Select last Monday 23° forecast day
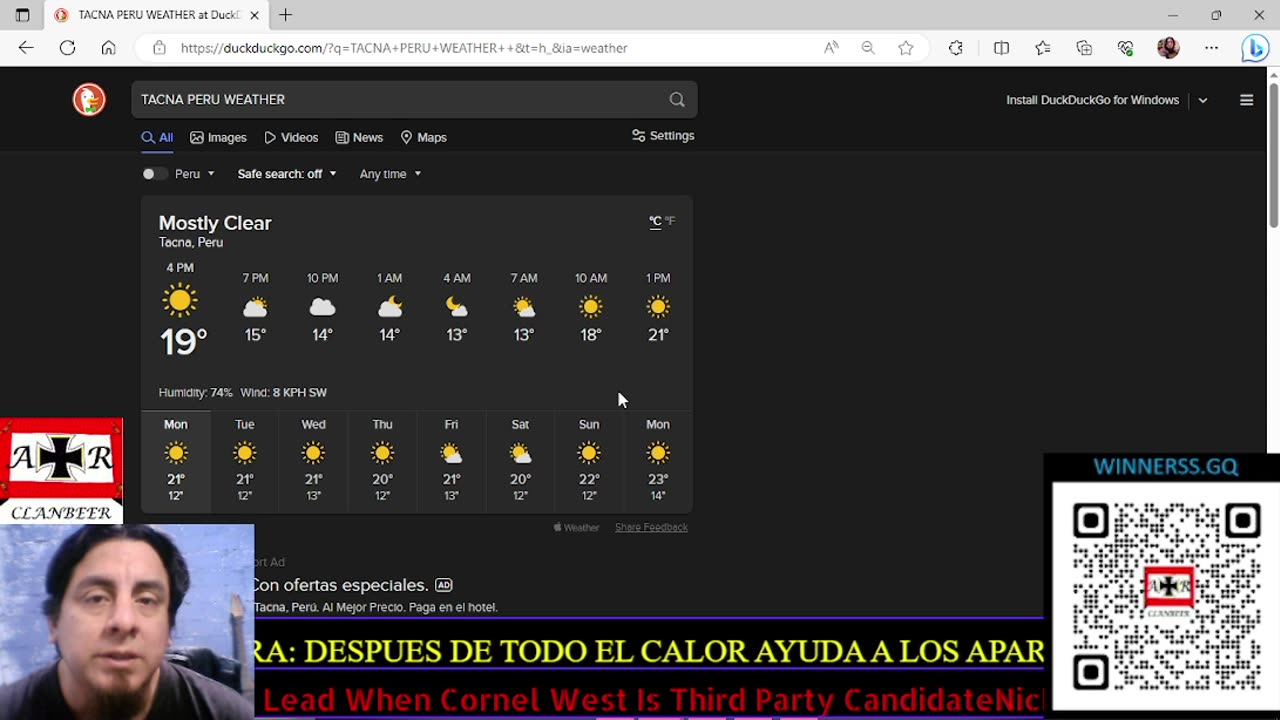Screen dimensions: 1280x720 pos(658,460)
